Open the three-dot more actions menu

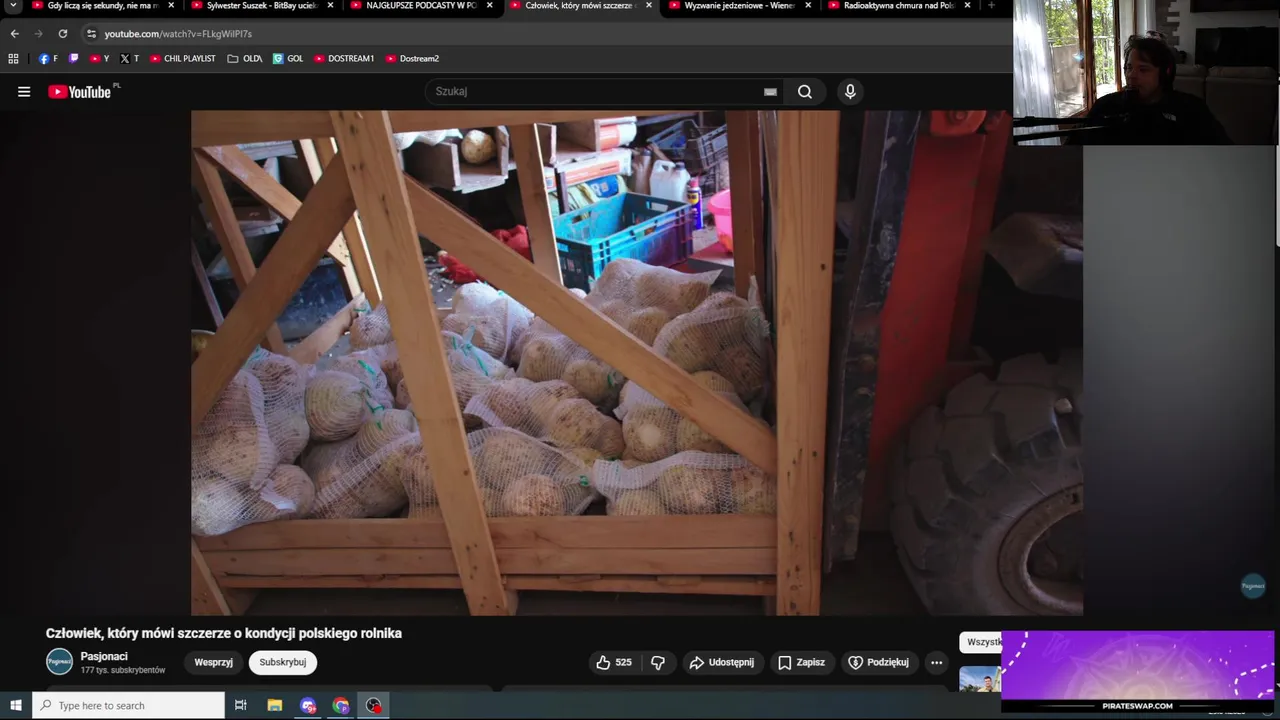pyautogui.click(x=936, y=662)
